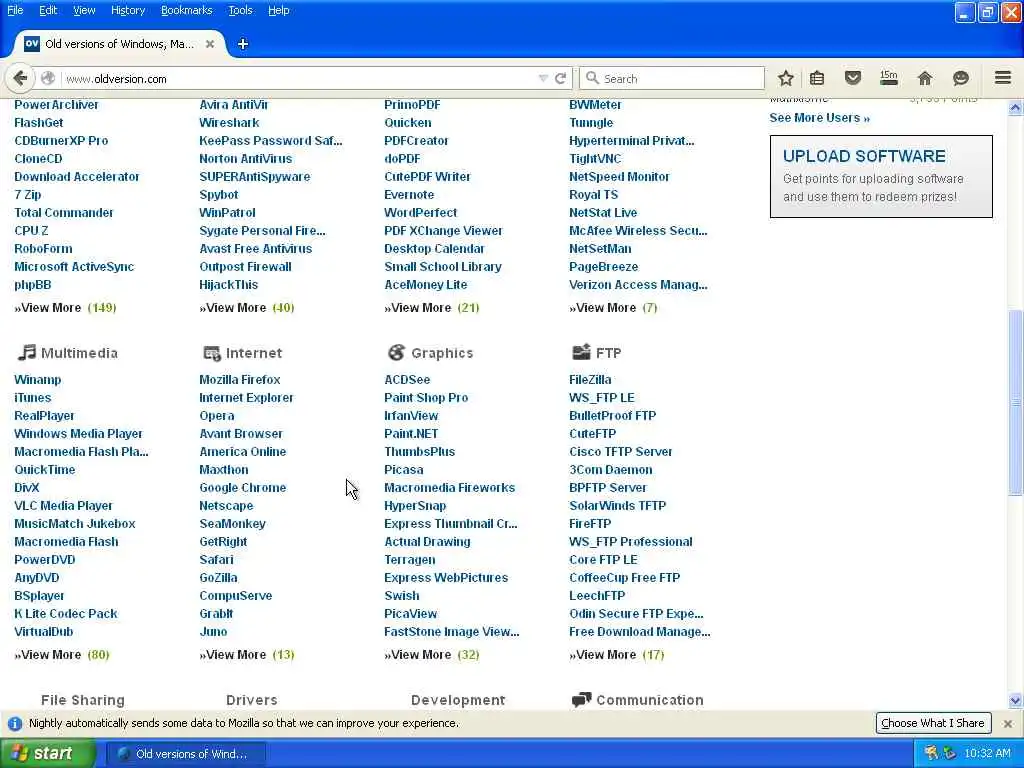Select the Old versions of Windows tab
The height and width of the screenshot is (768, 1024).
click(119, 44)
